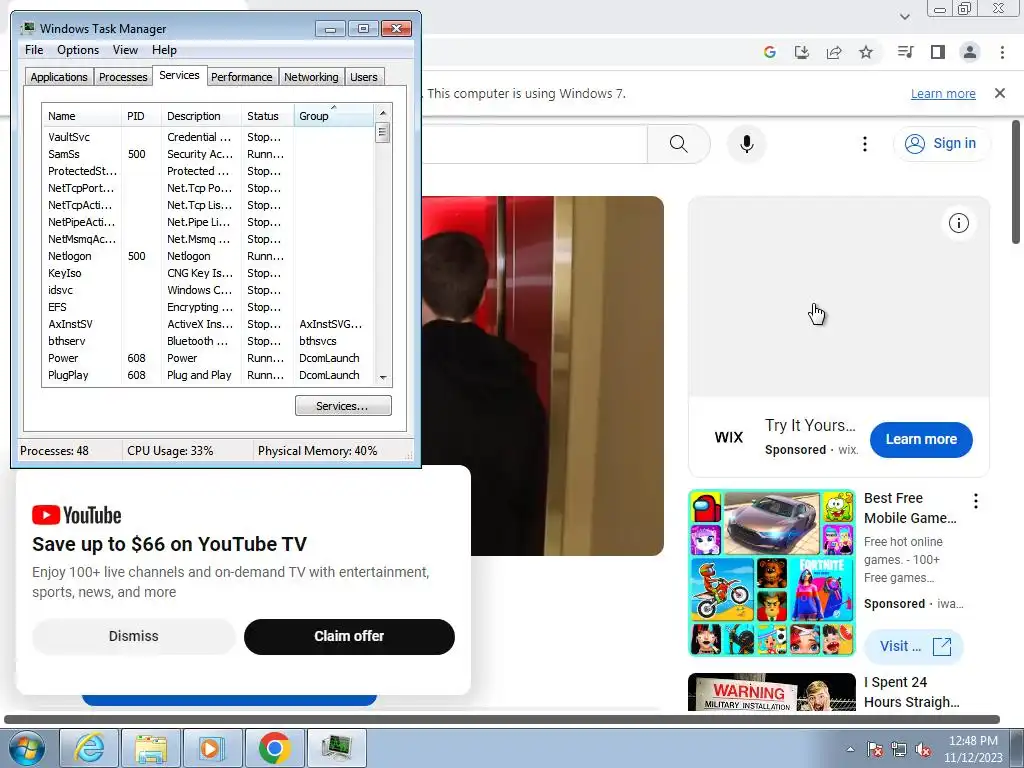The image size is (1024, 768).
Task: Click the volume tray icon
Action: [923, 749]
